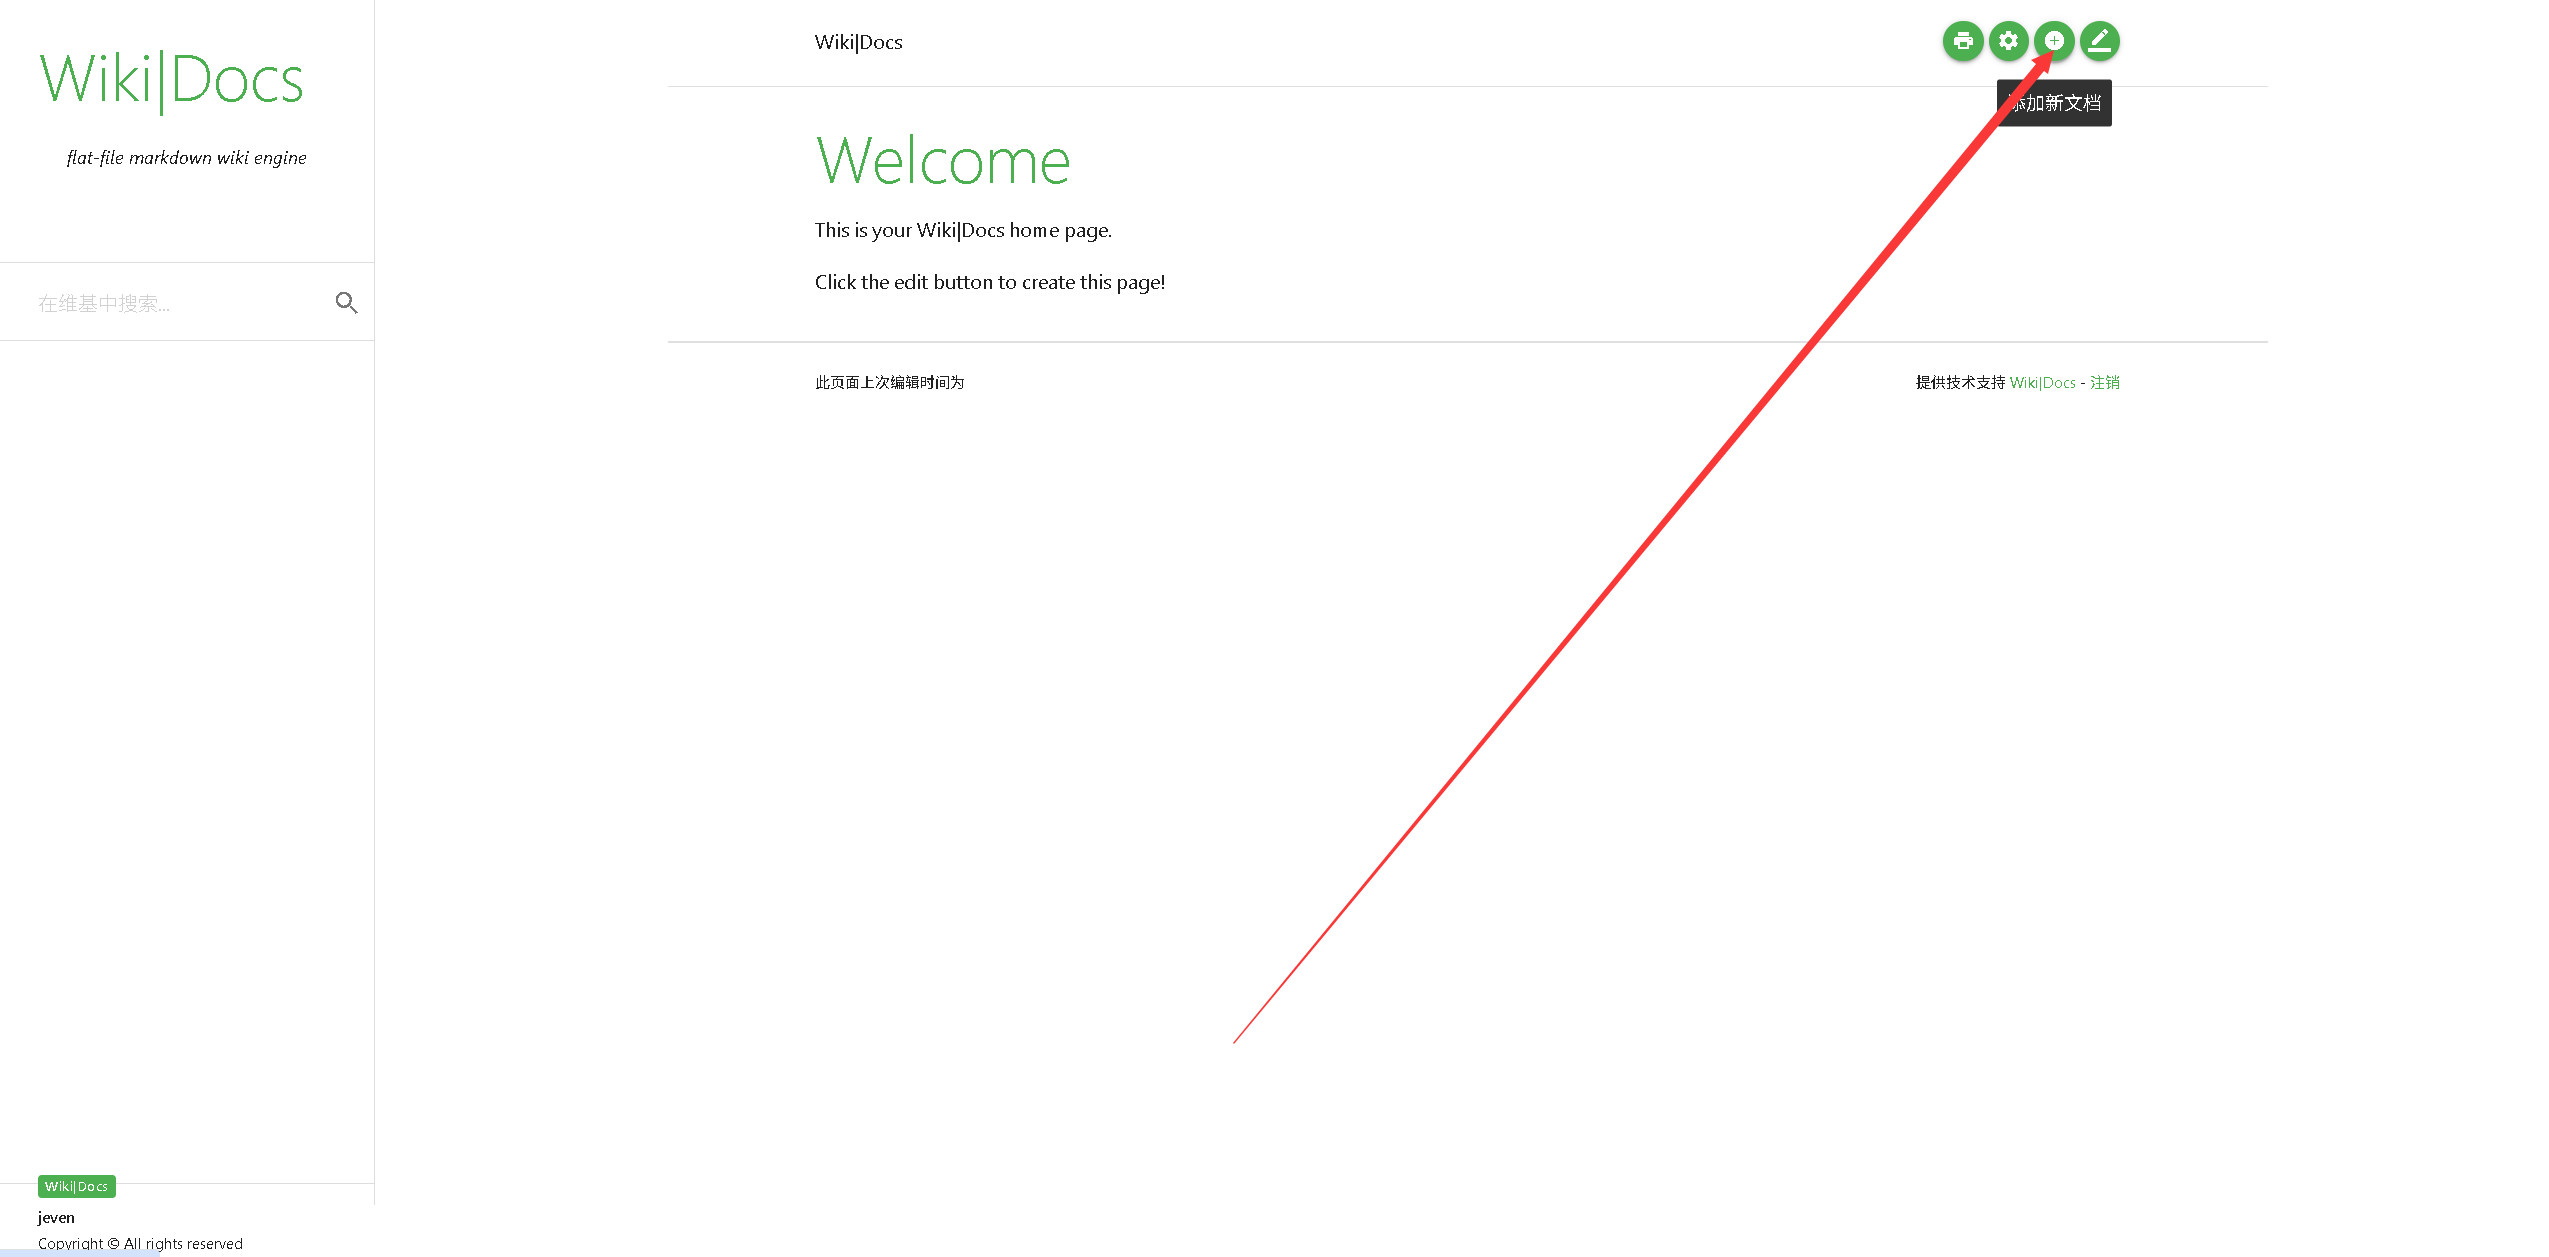
Task: Click the 'Click the edit button' paragraph
Action: tap(989, 282)
